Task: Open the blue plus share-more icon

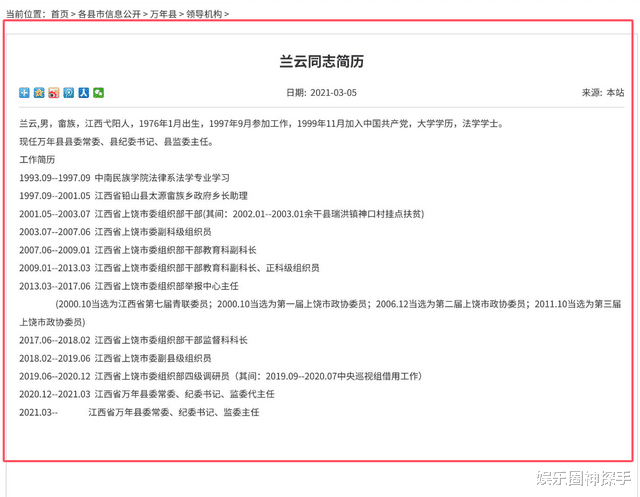Action: point(24,93)
